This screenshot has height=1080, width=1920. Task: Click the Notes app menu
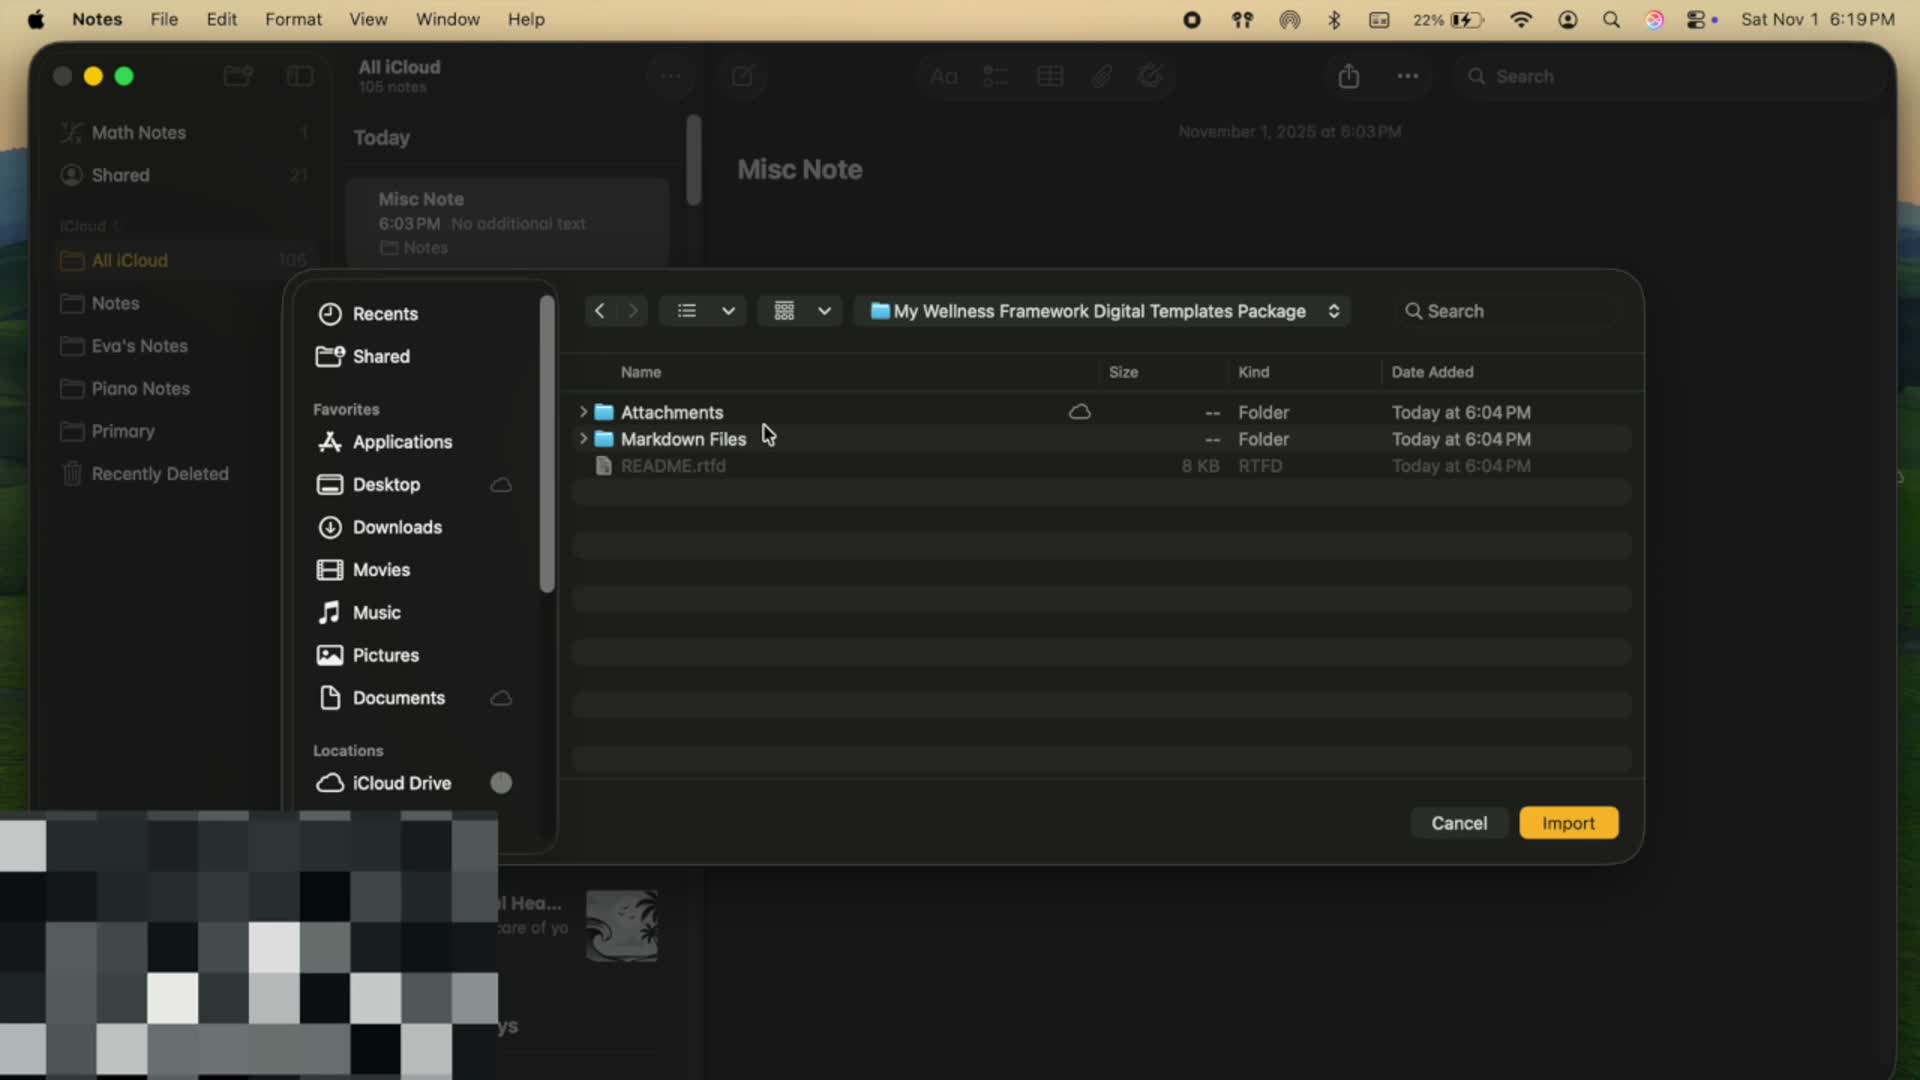click(97, 20)
